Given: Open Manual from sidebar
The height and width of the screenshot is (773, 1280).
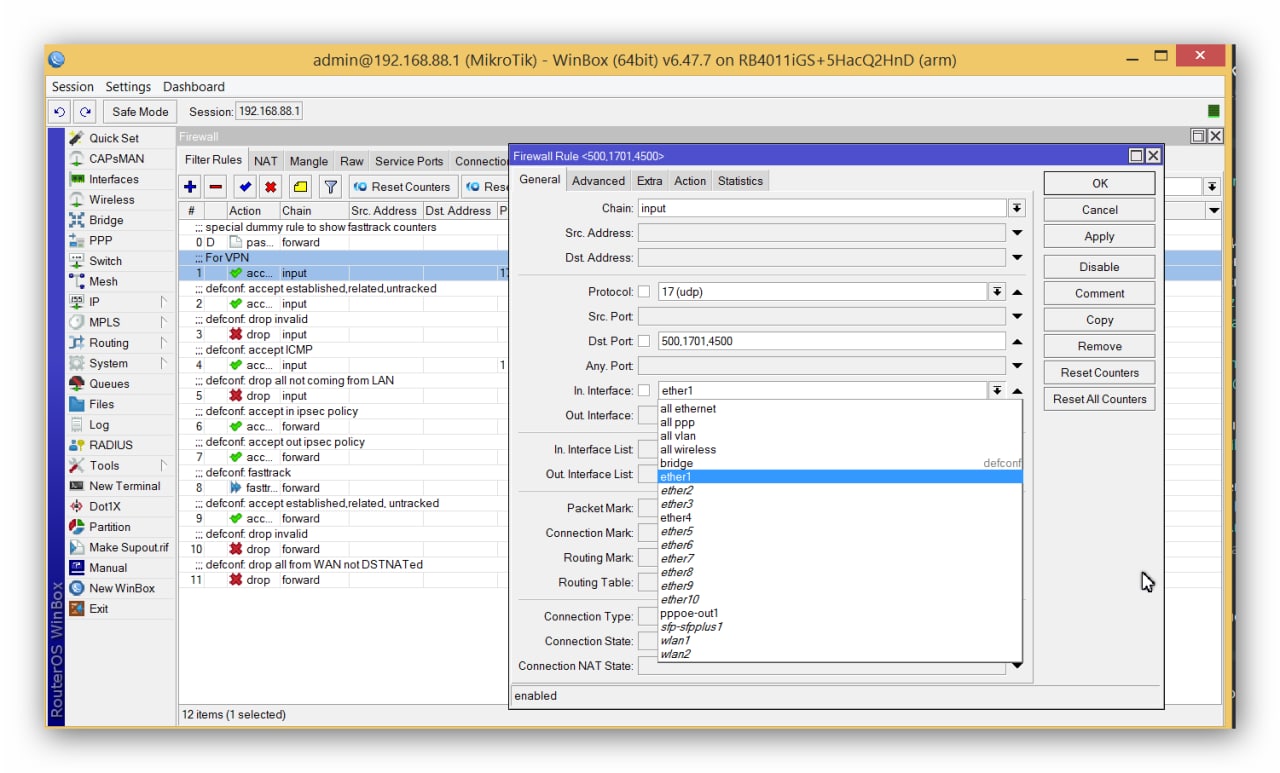Looking at the screenshot, I should point(108,568).
